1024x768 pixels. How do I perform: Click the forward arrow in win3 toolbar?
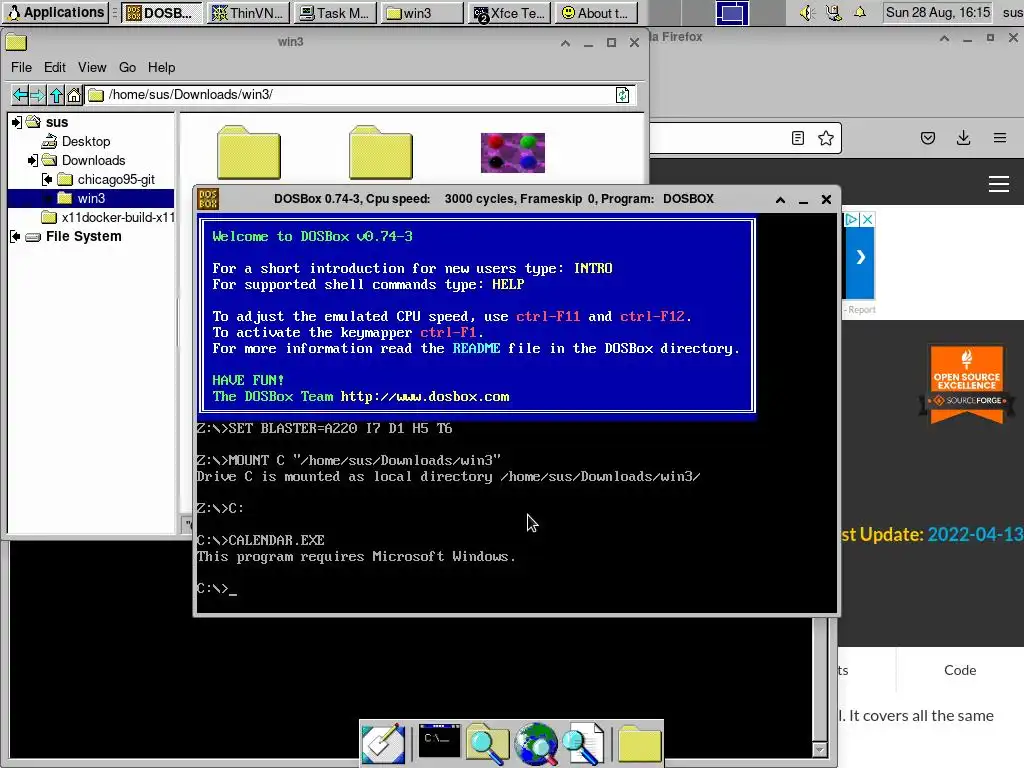coord(38,95)
